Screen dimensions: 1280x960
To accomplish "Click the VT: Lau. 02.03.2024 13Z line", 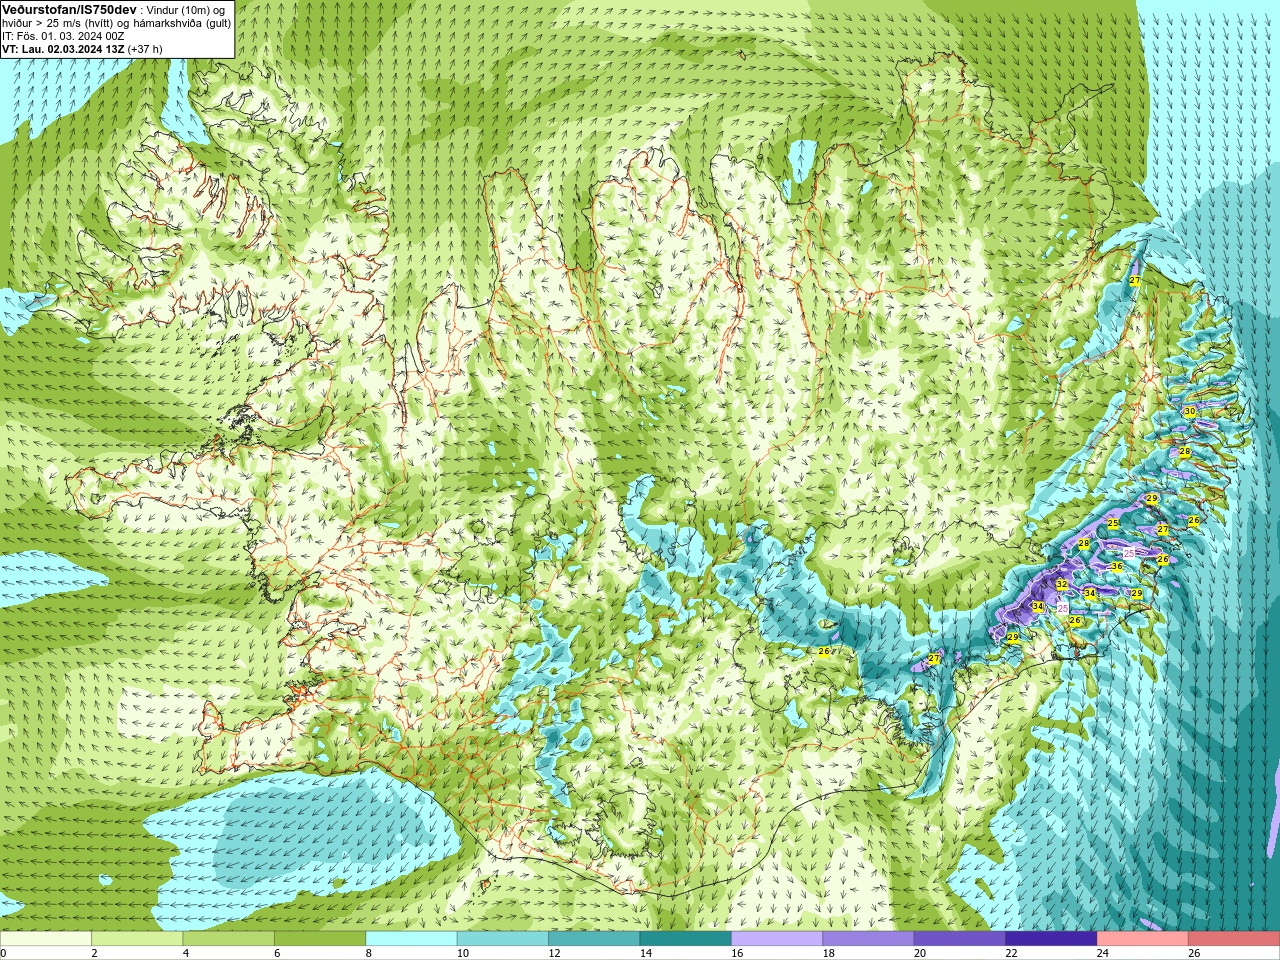I will 82,49.
